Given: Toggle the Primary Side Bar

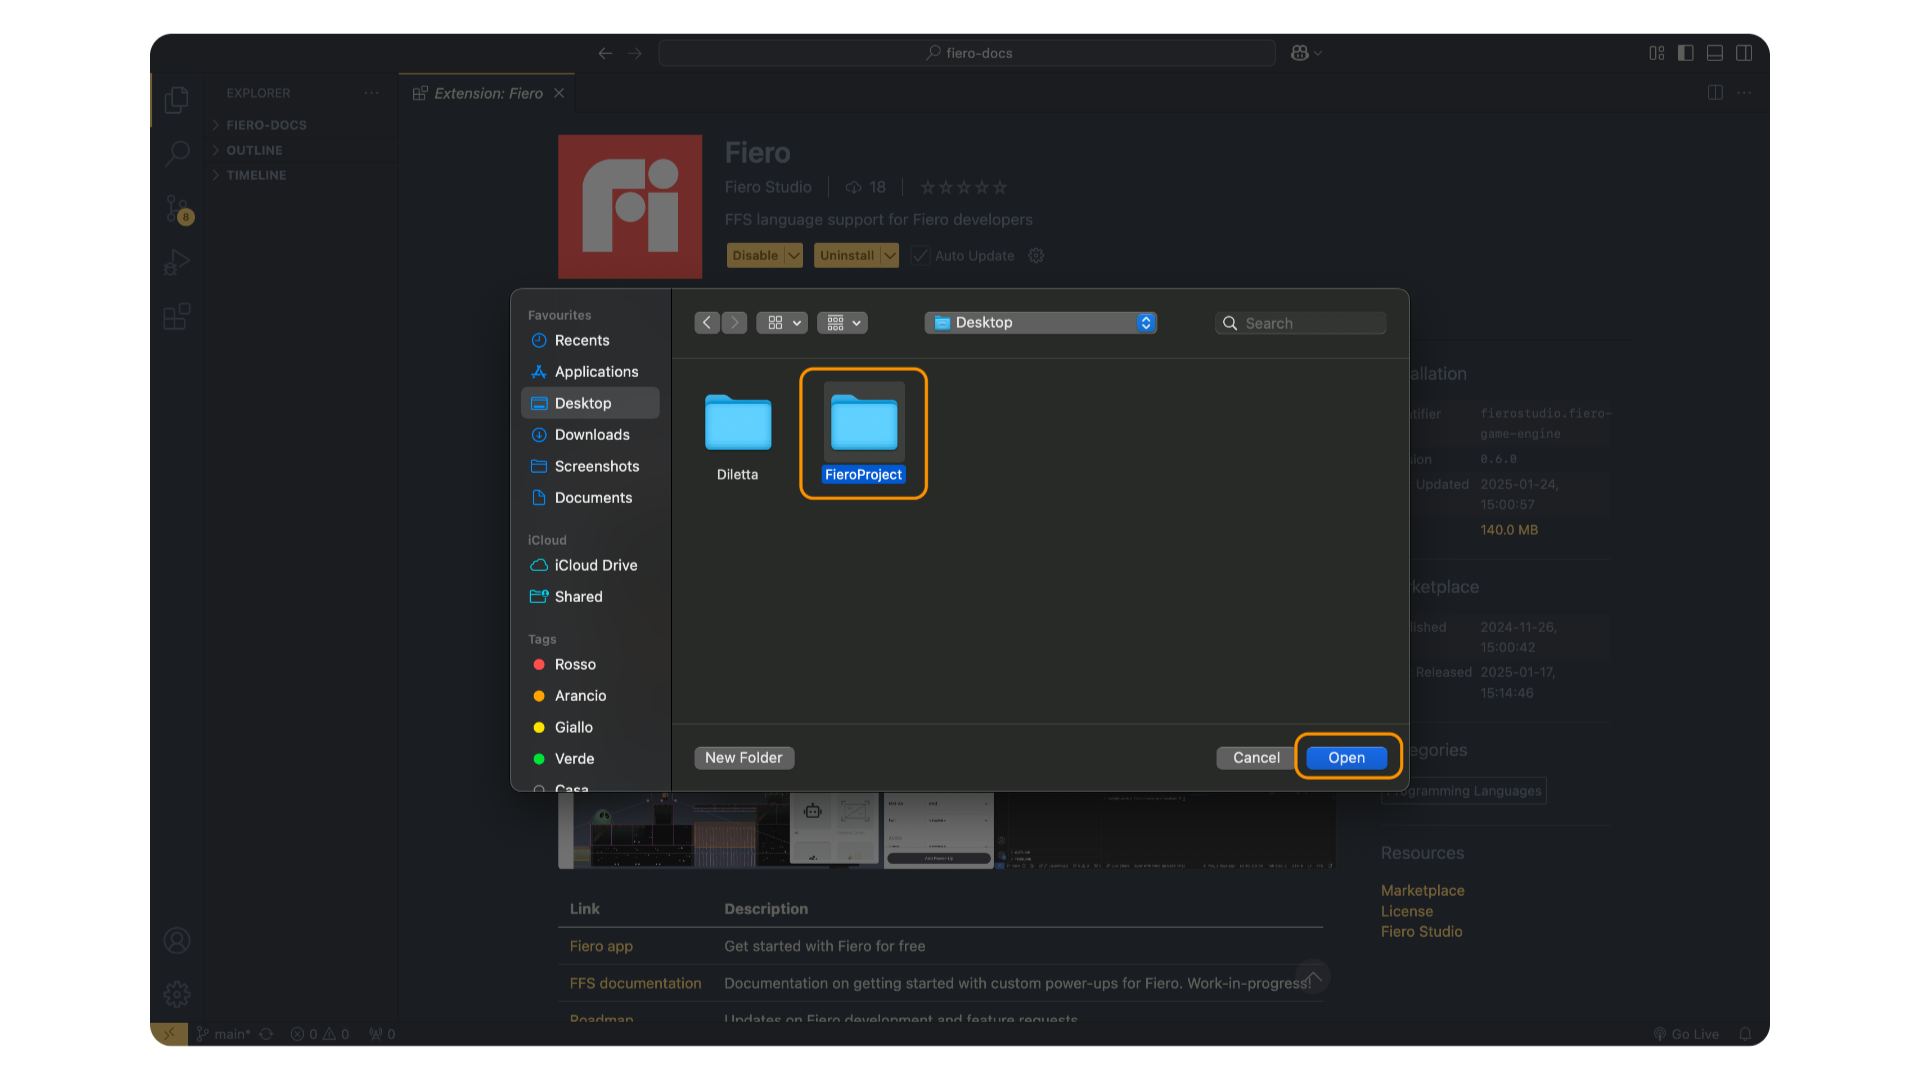Looking at the screenshot, I should tap(1686, 53).
